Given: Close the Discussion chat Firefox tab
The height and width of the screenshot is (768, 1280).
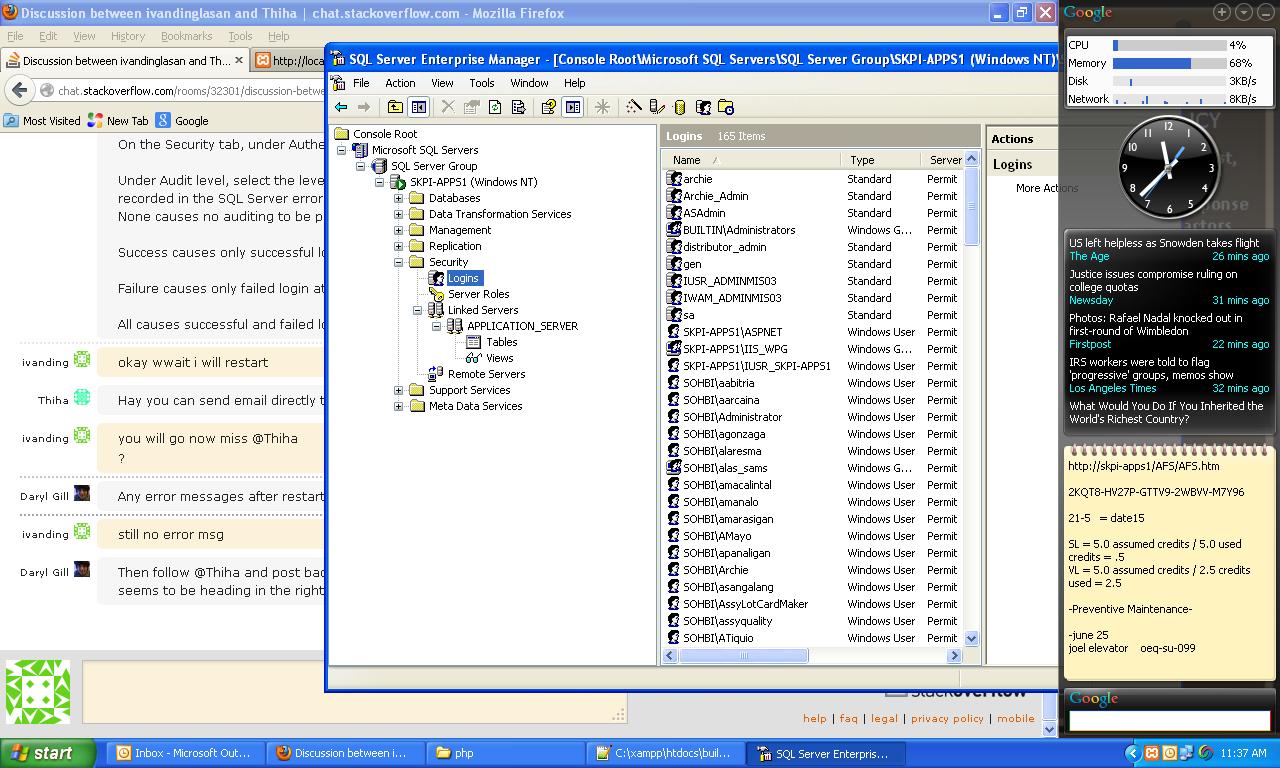Looking at the screenshot, I should point(238,60).
